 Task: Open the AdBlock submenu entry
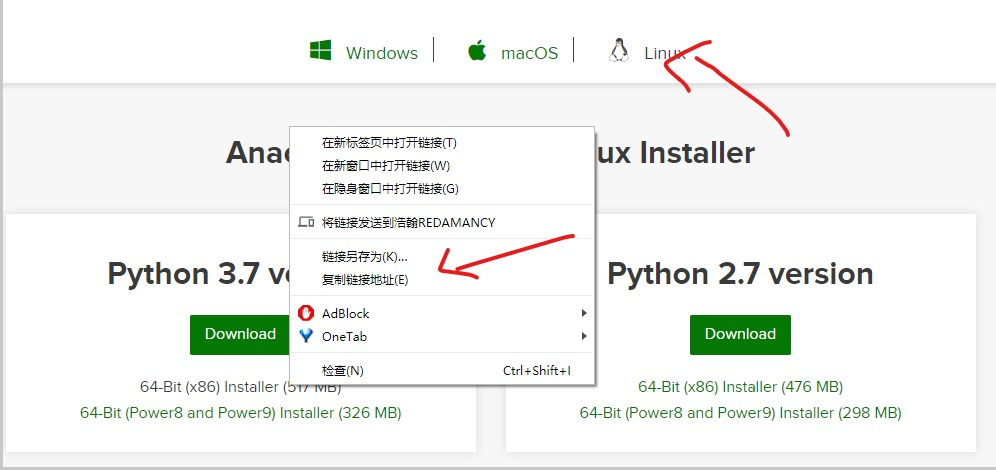pos(442,313)
